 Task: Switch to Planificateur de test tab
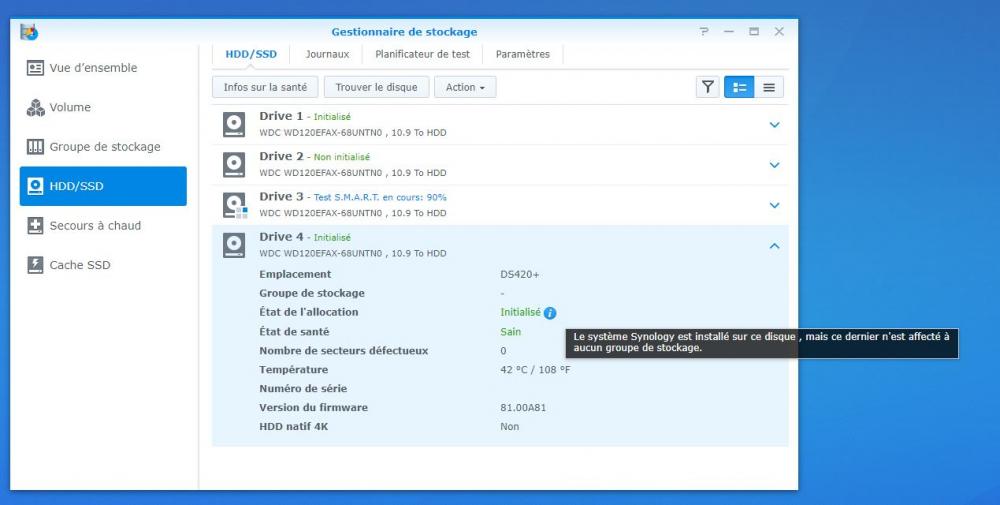click(x=422, y=54)
